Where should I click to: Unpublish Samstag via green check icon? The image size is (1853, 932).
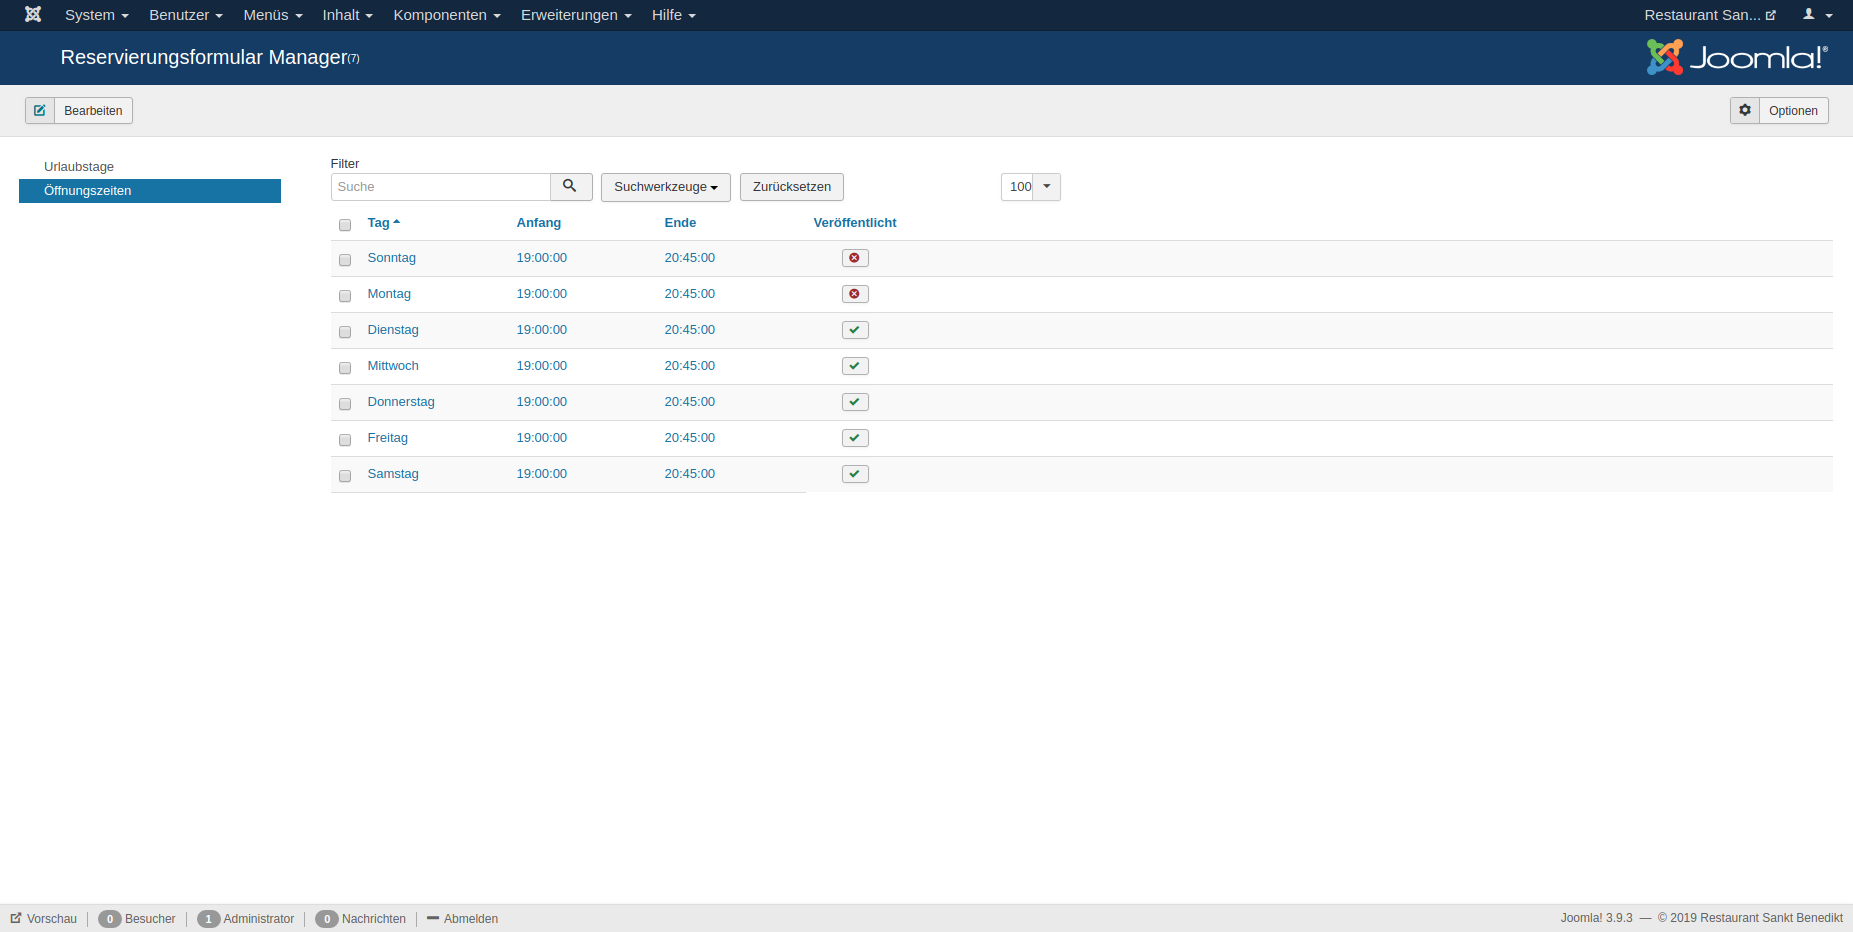855,474
